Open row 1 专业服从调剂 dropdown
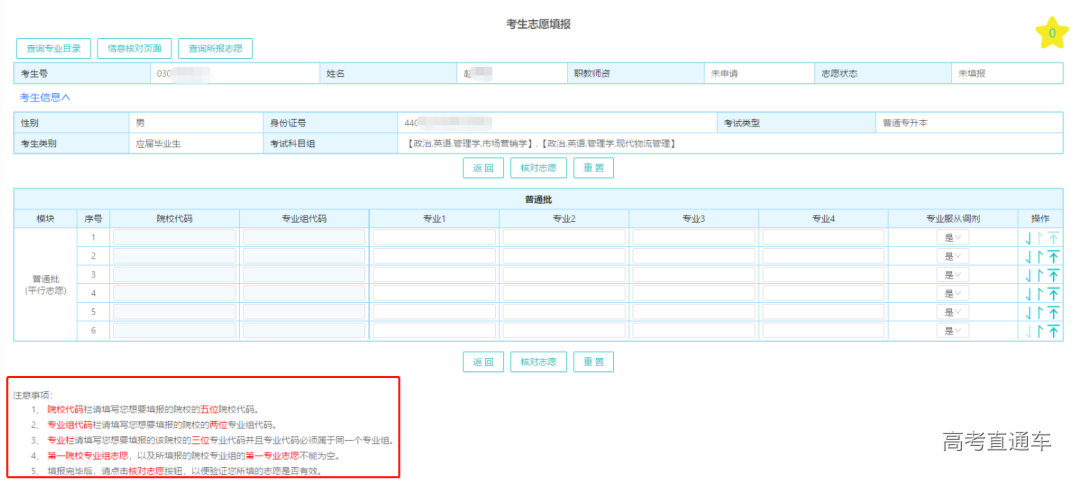This screenshot has height=481, width=1080. point(952,238)
